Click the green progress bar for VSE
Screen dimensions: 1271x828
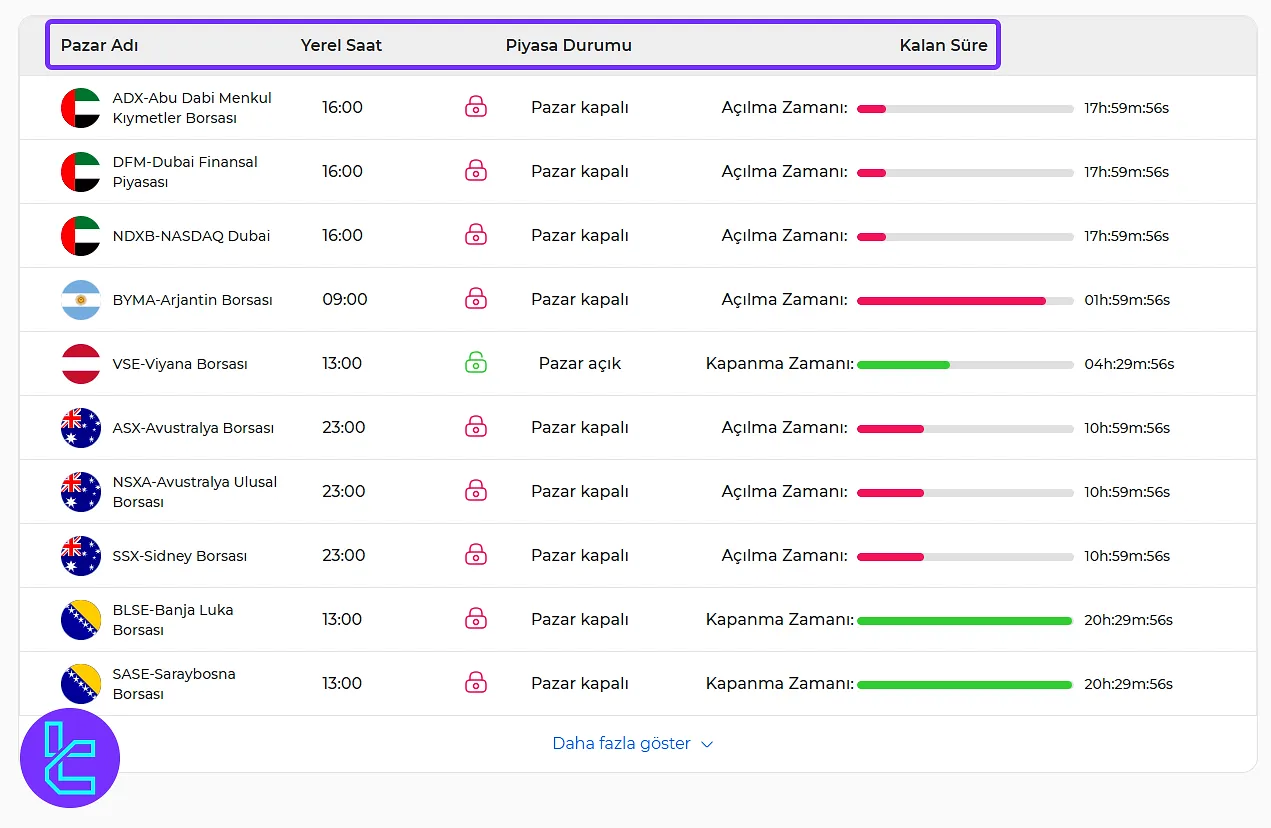click(903, 364)
